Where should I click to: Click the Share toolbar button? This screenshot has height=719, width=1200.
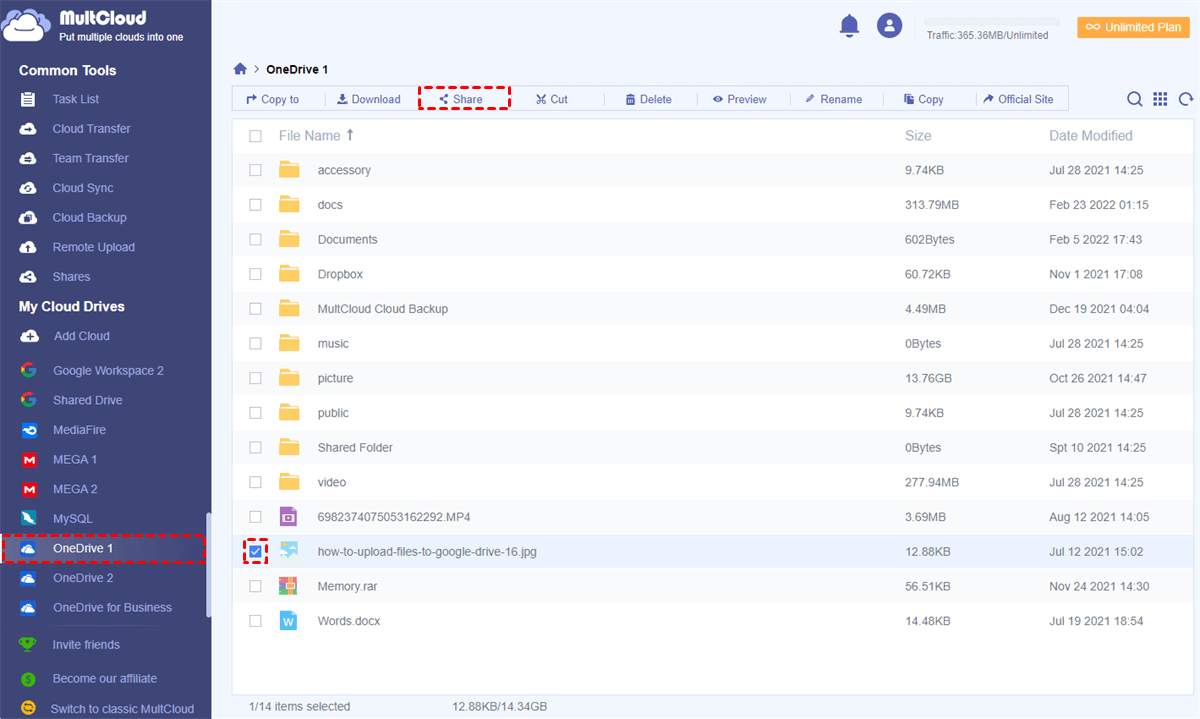[462, 99]
